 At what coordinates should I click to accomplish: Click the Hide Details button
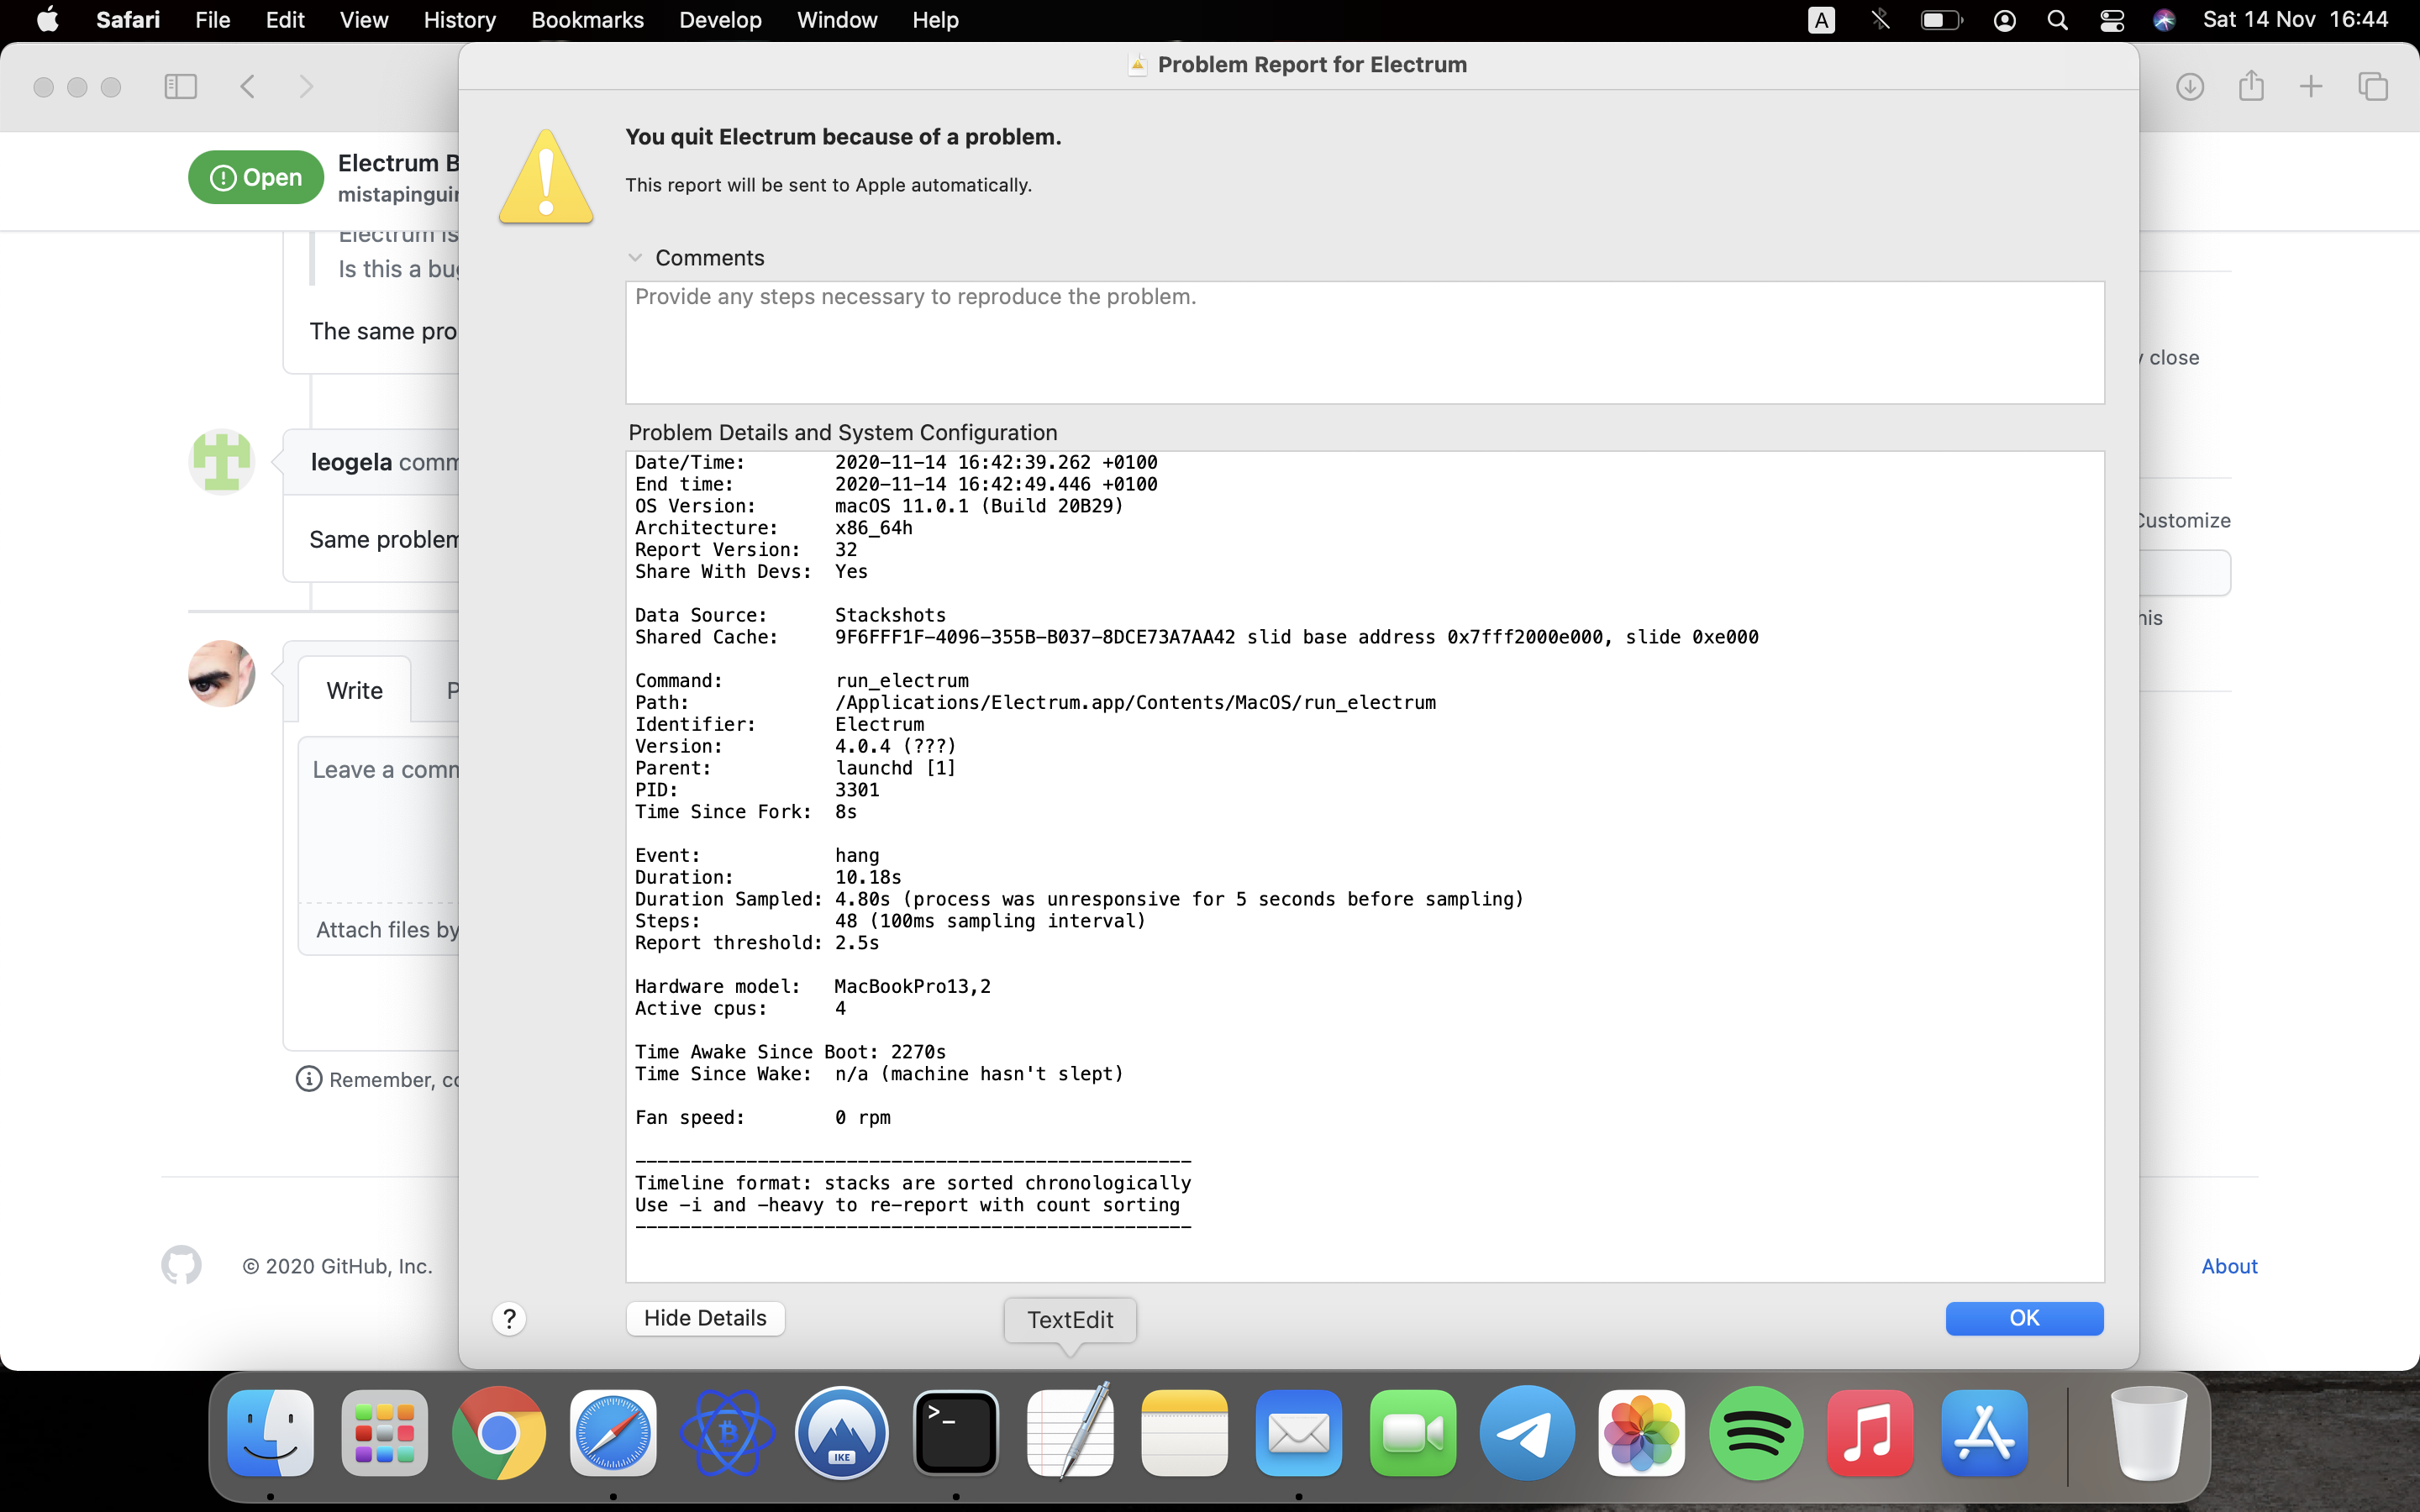pyautogui.click(x=705, y=1318)
